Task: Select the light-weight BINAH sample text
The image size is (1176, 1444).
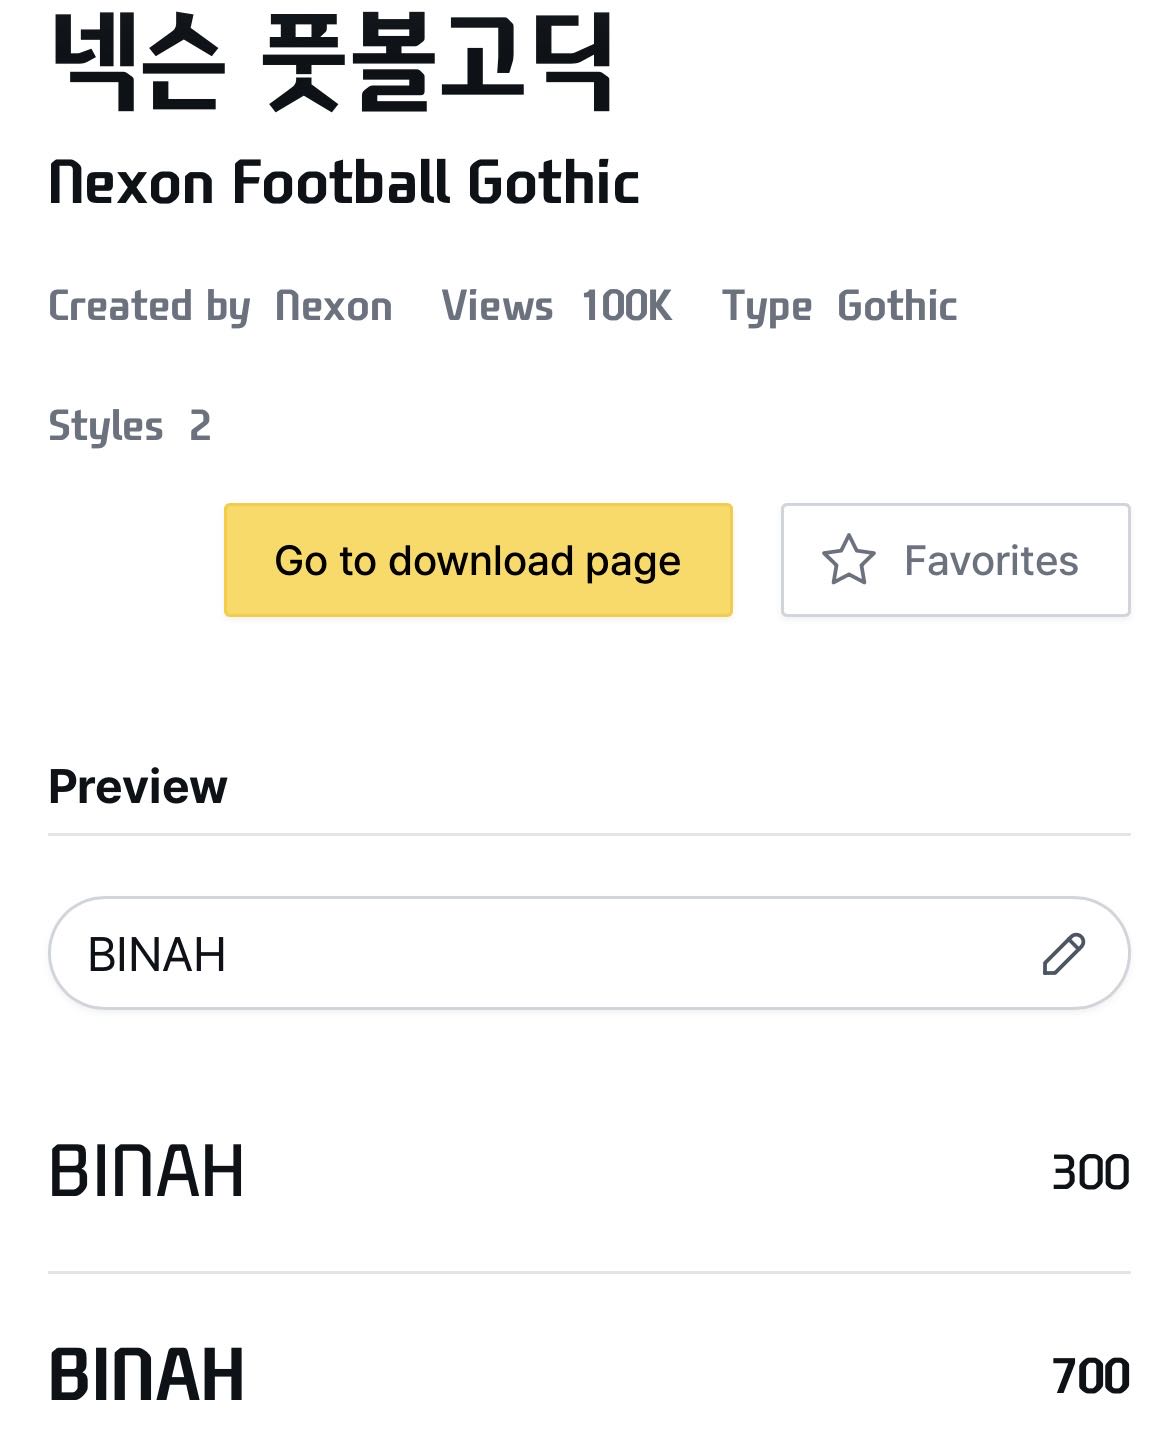Action: [x=147, y=1171]
